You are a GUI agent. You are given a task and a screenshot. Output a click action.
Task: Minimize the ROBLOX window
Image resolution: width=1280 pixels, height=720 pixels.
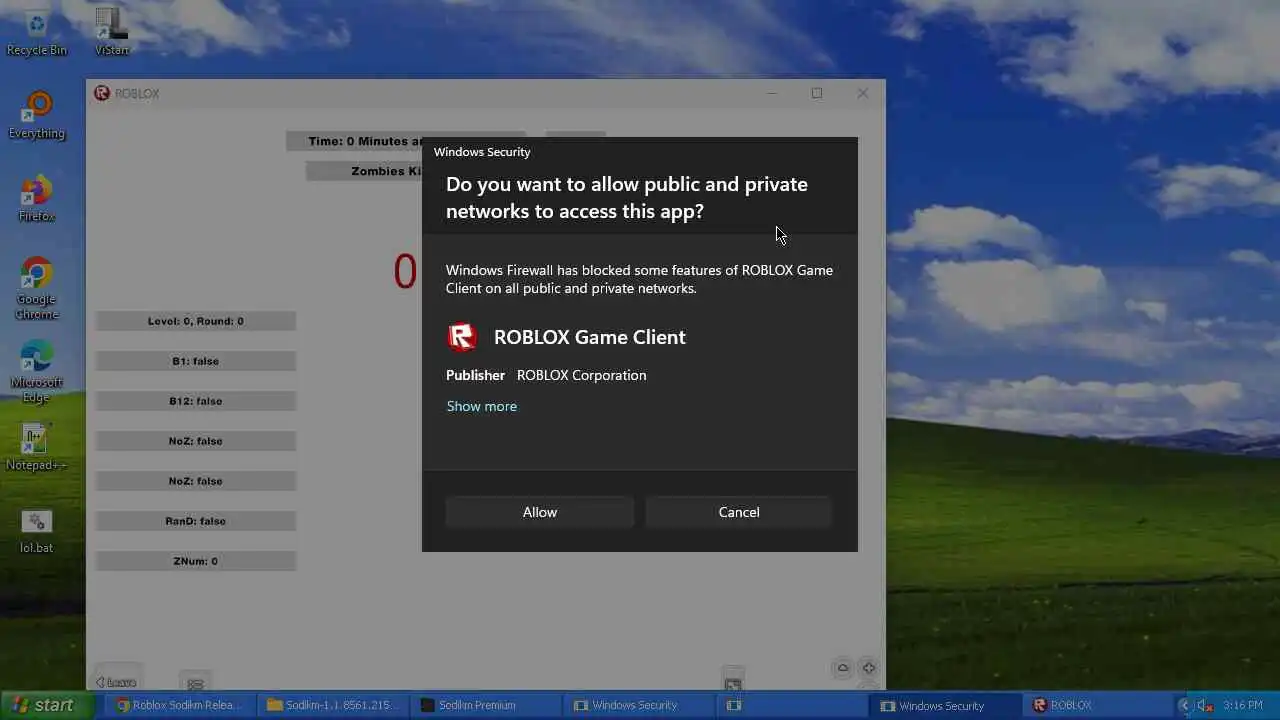point(771,93)
